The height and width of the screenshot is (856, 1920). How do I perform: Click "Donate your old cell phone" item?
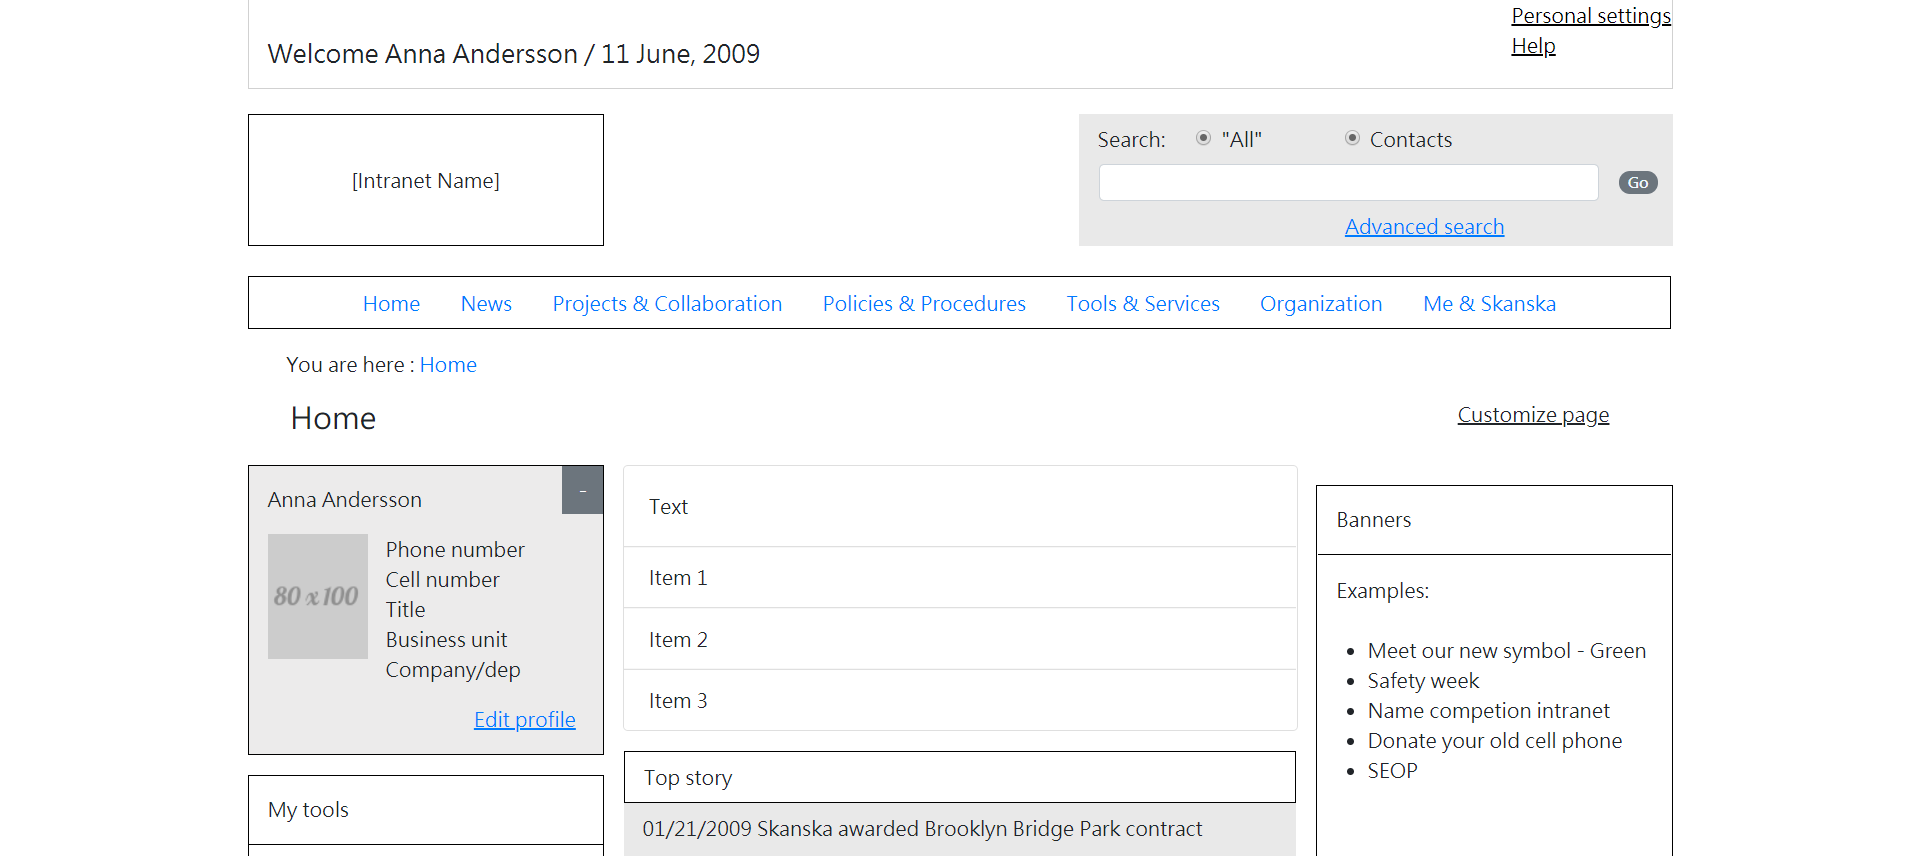coord(1494,741)
